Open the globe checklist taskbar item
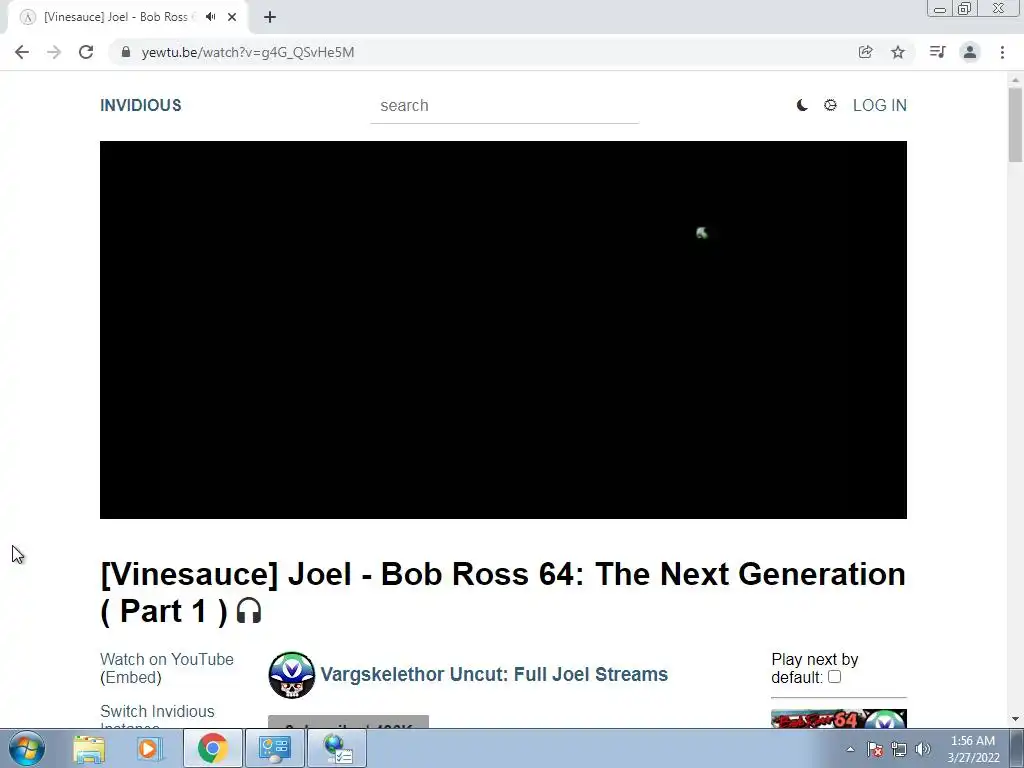Image resolution: width=1024 pixels, height=768 pixels. [x=337, y=748]
